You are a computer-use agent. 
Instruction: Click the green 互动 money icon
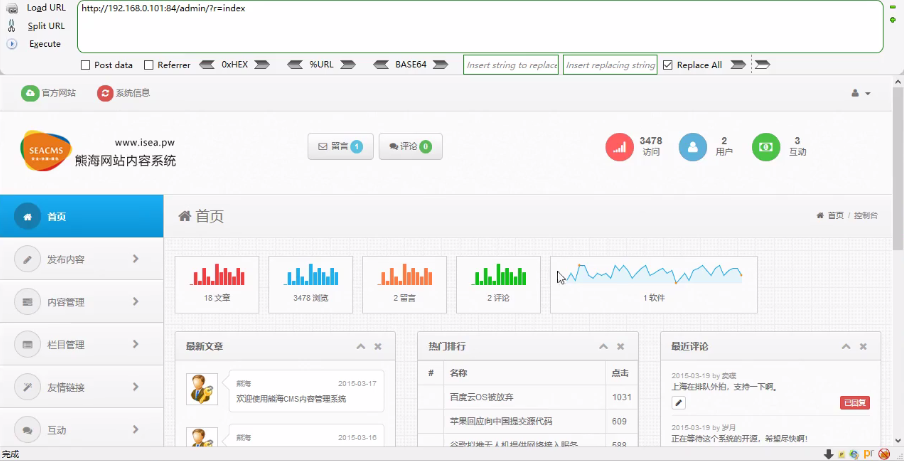click(x=766, y=146)
